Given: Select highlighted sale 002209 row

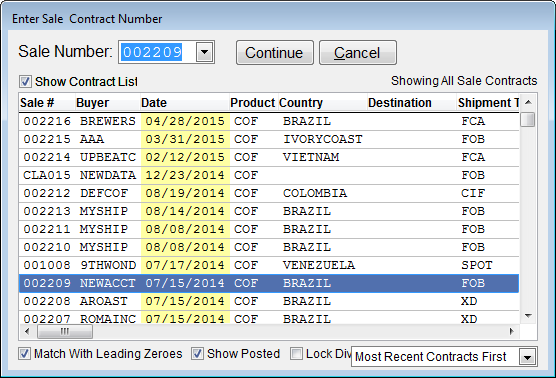Looking at the screenshot, I should 269,283.
